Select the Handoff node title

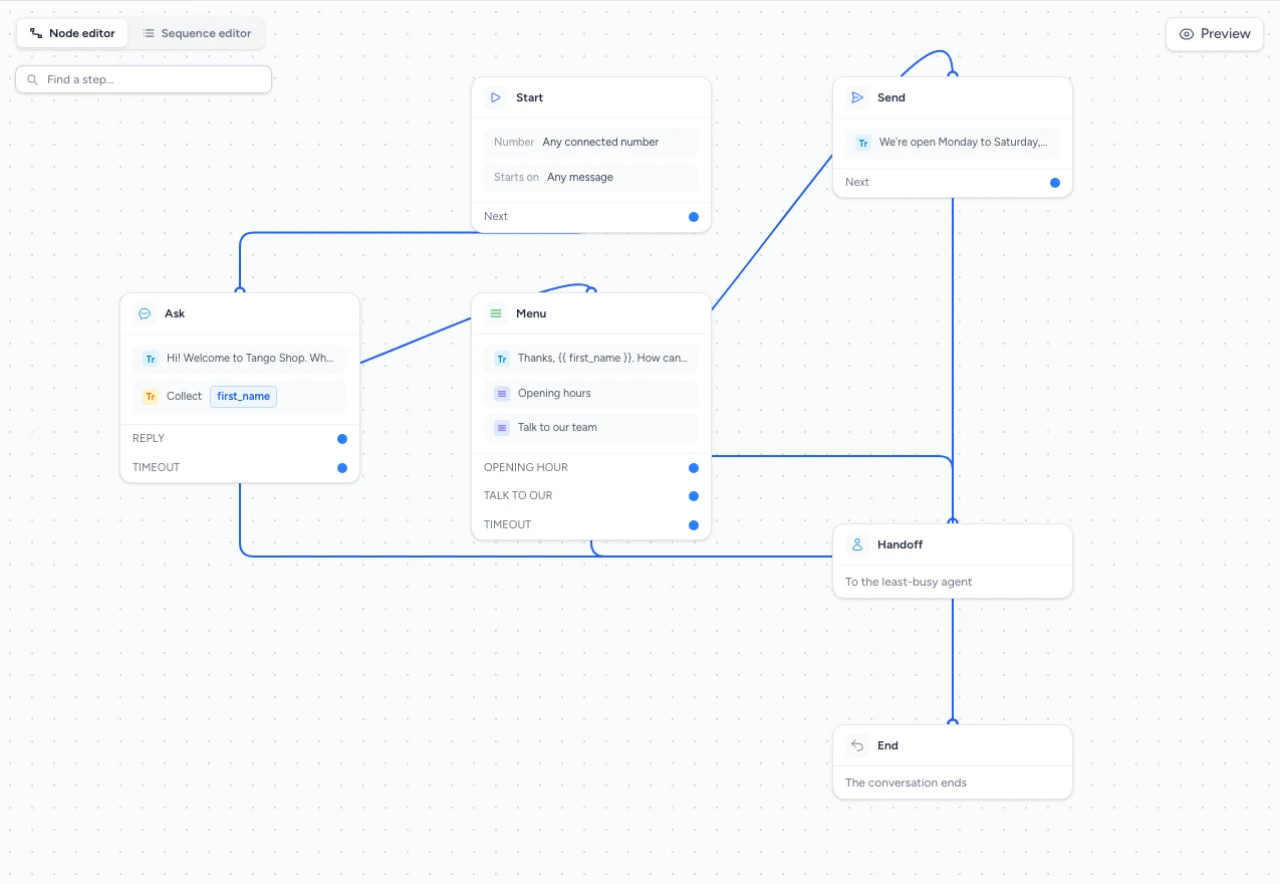(x=900, y=545)
